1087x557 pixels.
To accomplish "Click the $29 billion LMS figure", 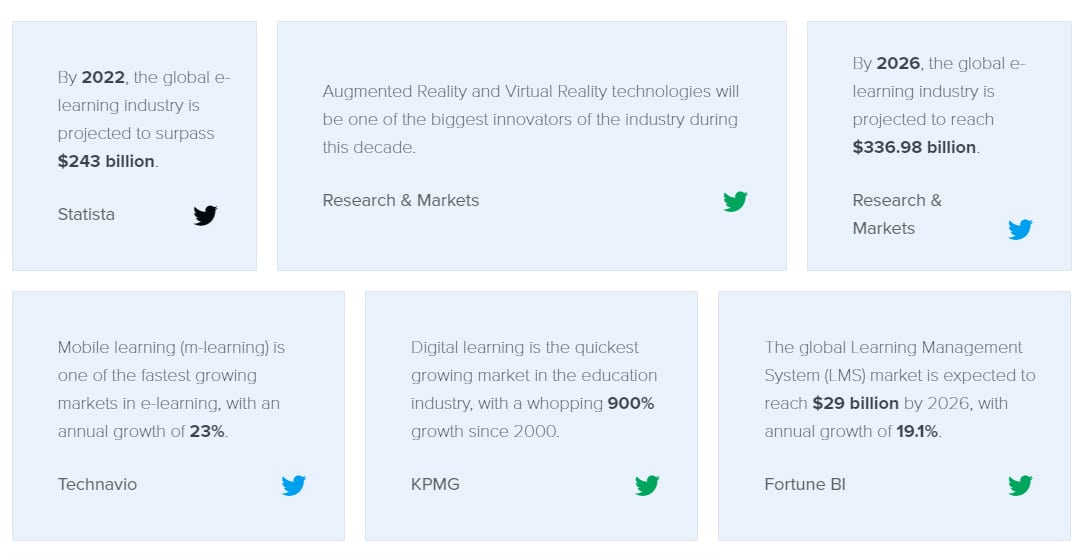I will coord(855,404).
